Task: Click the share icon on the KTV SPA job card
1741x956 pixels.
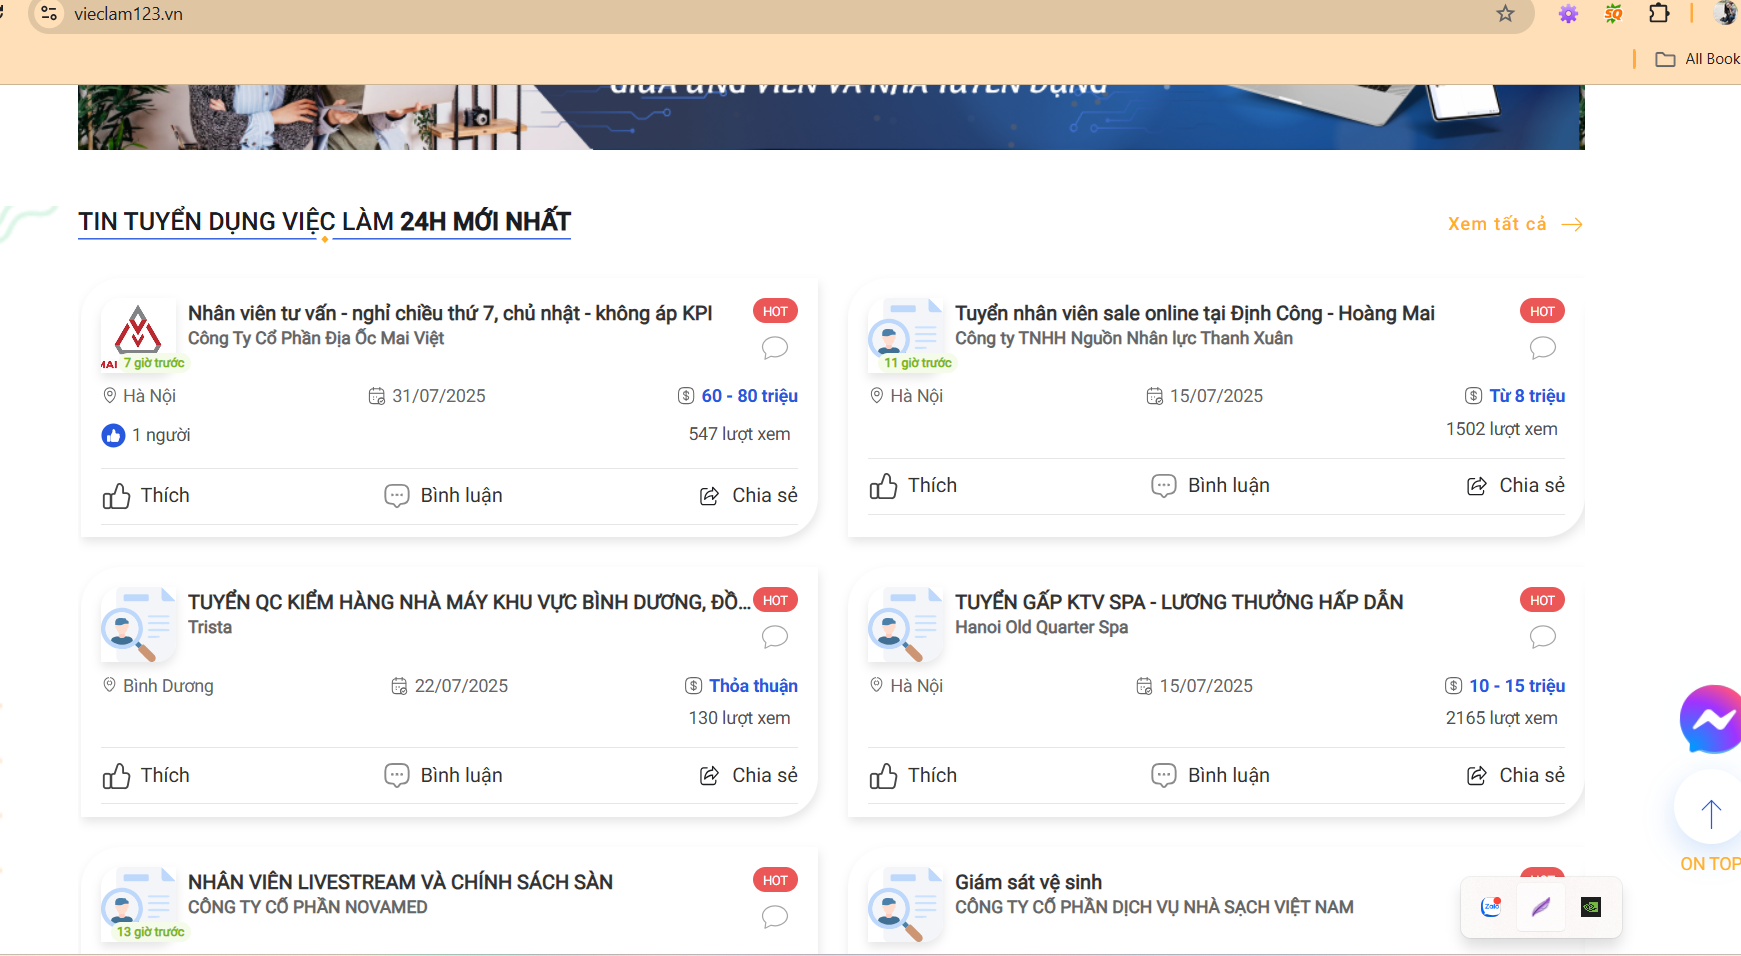Action: coord(1476,775)
